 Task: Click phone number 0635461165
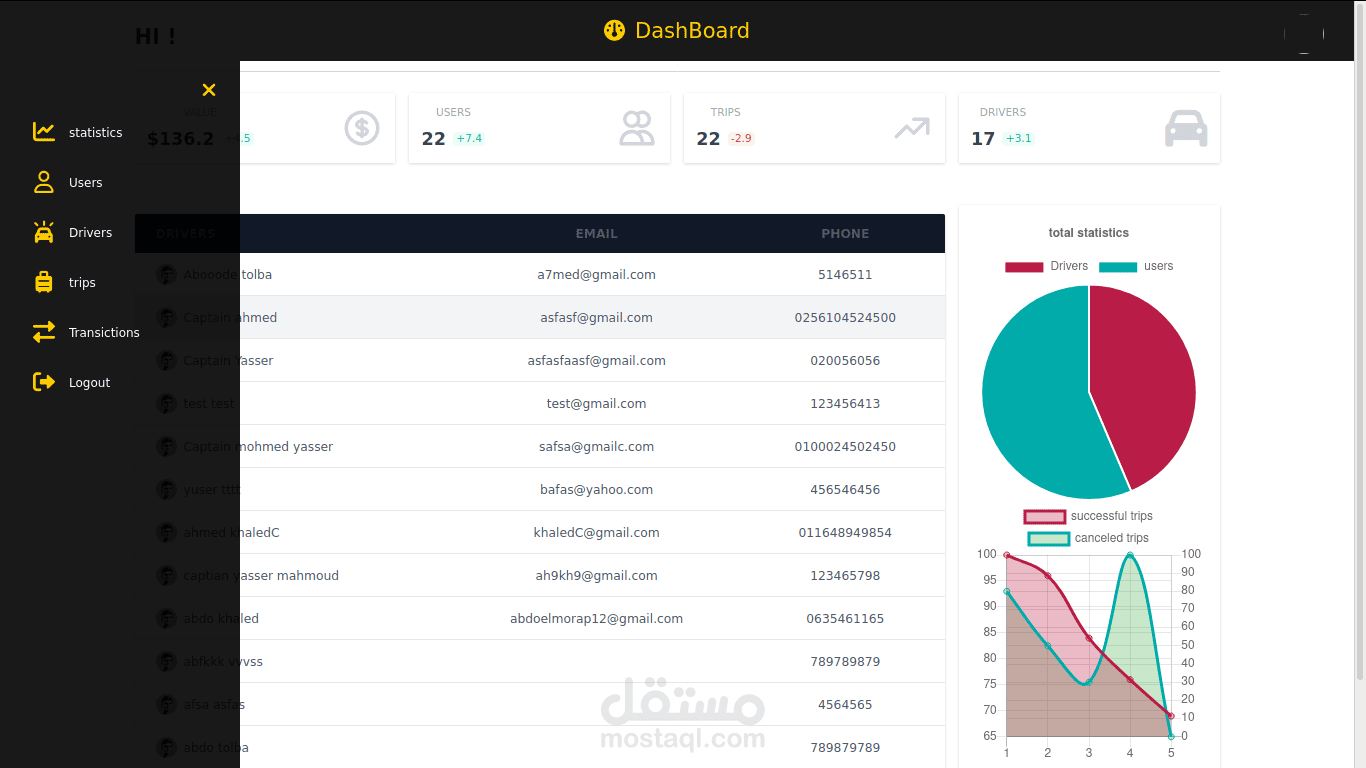click(845, 619)
